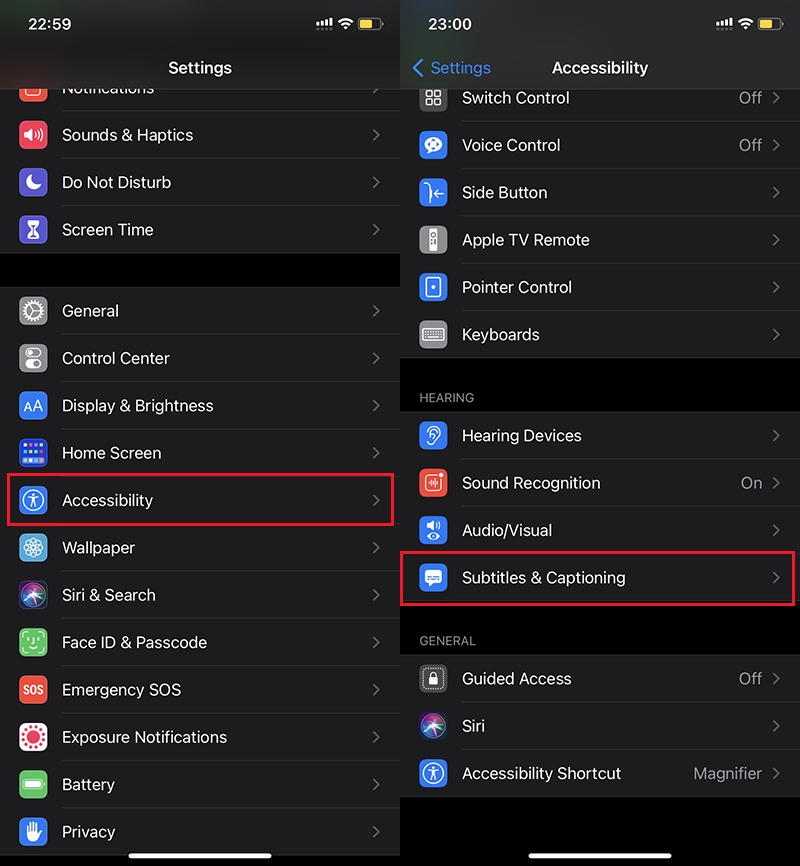Screen dimensions: 800x866
Task: Tap the Off value for Voice Control
Action: coord(750,145)
